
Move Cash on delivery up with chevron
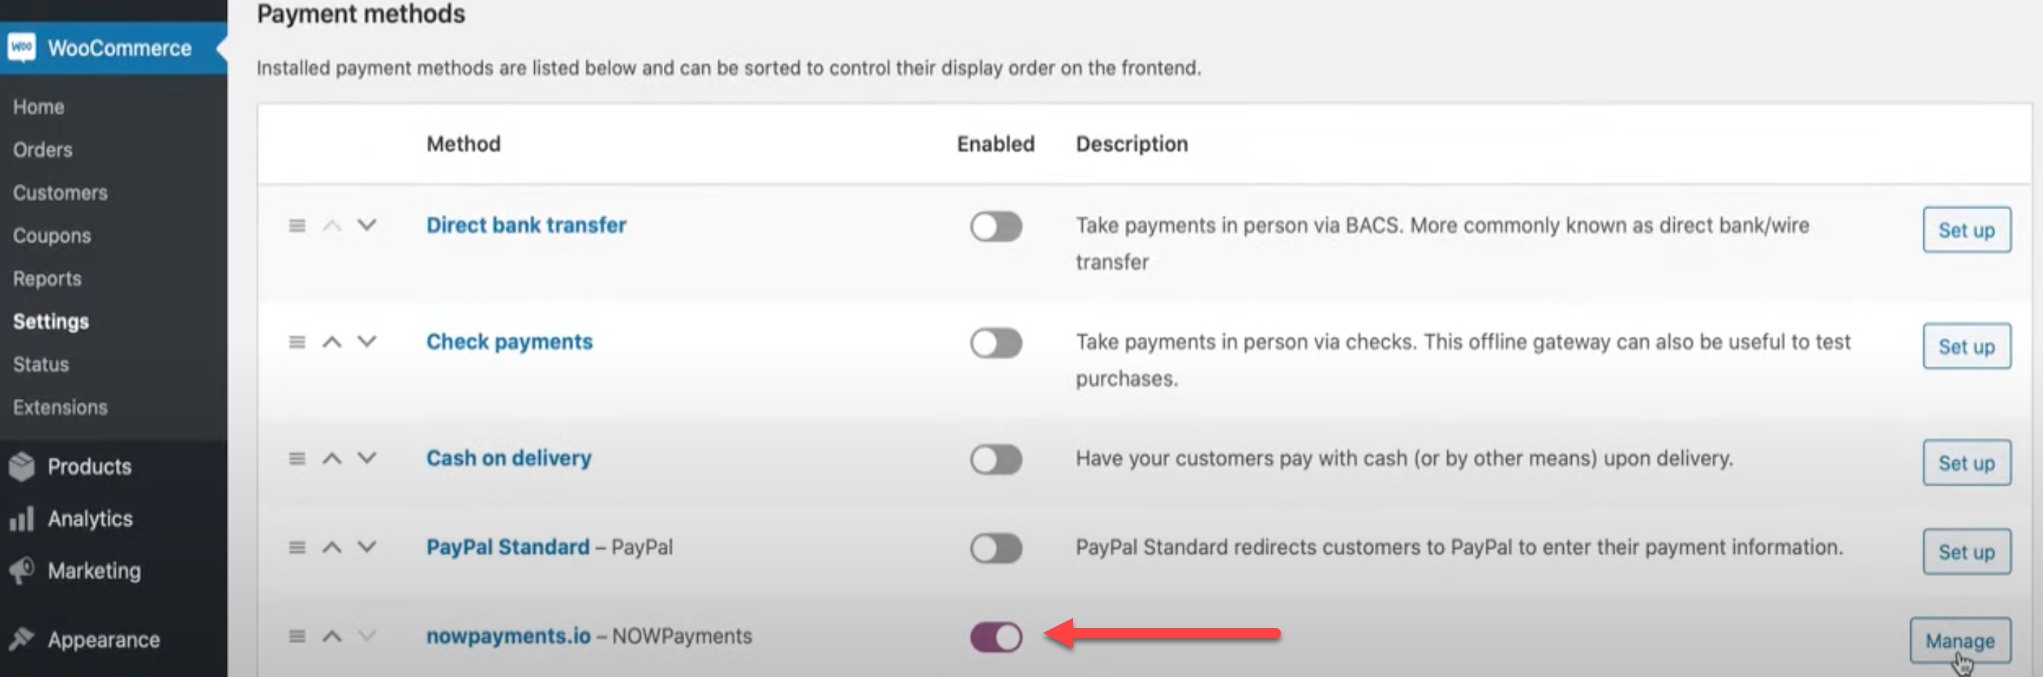point(332,459)
